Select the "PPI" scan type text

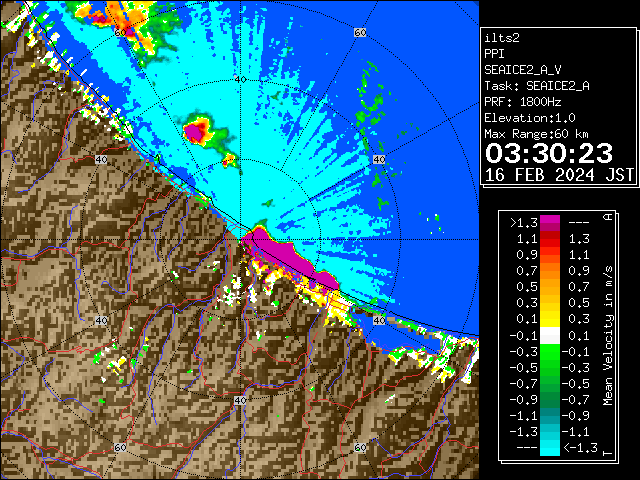tap(494, 54)
